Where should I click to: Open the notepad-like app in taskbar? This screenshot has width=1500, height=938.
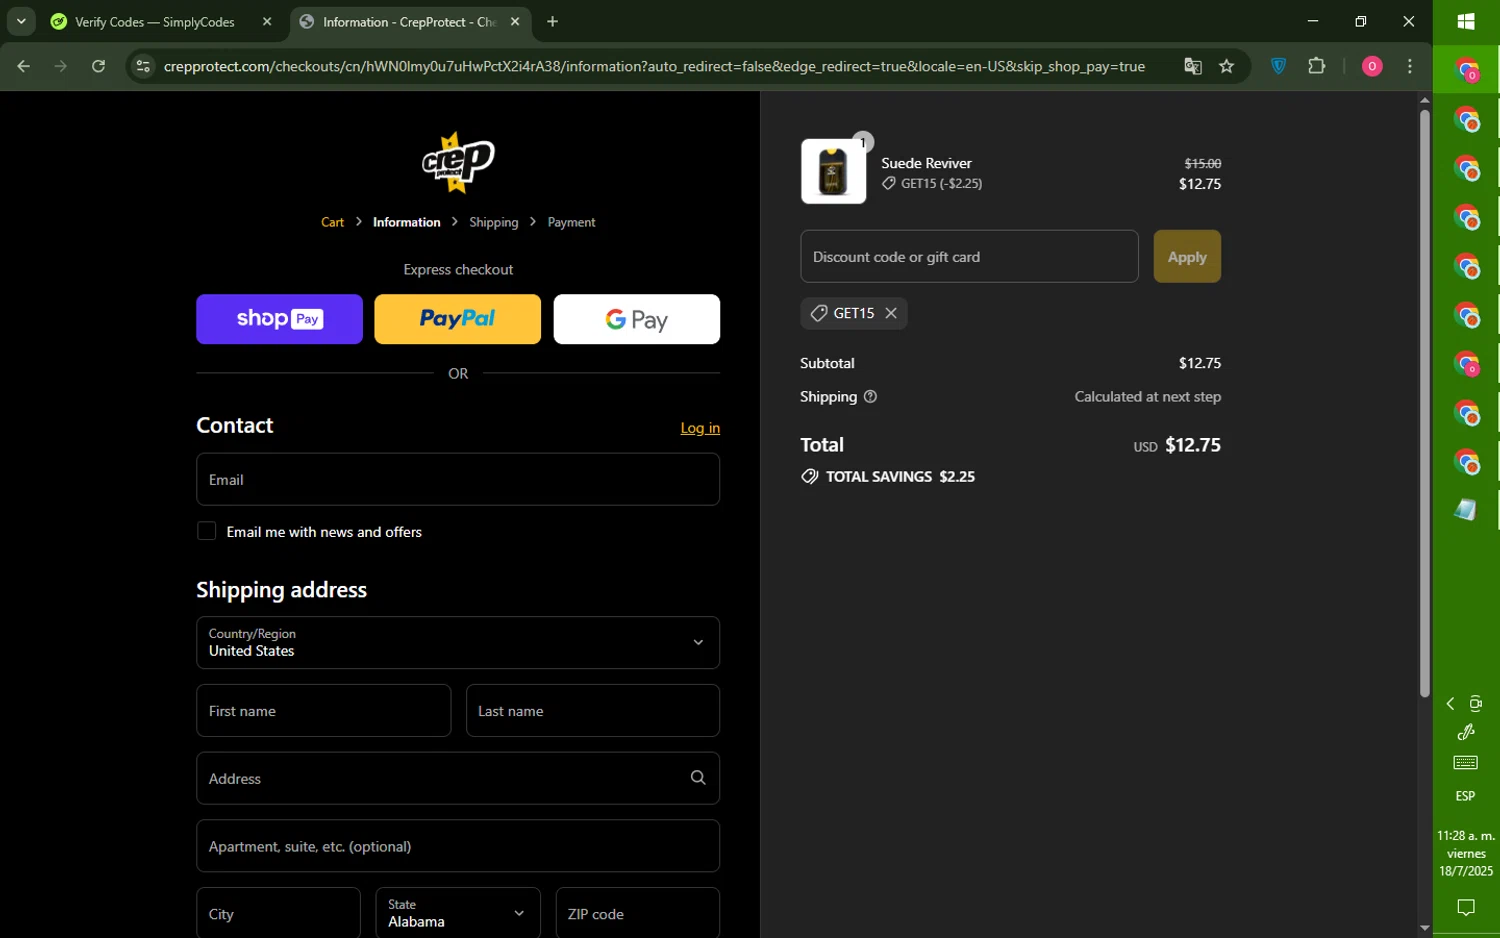click(1466, 510)
